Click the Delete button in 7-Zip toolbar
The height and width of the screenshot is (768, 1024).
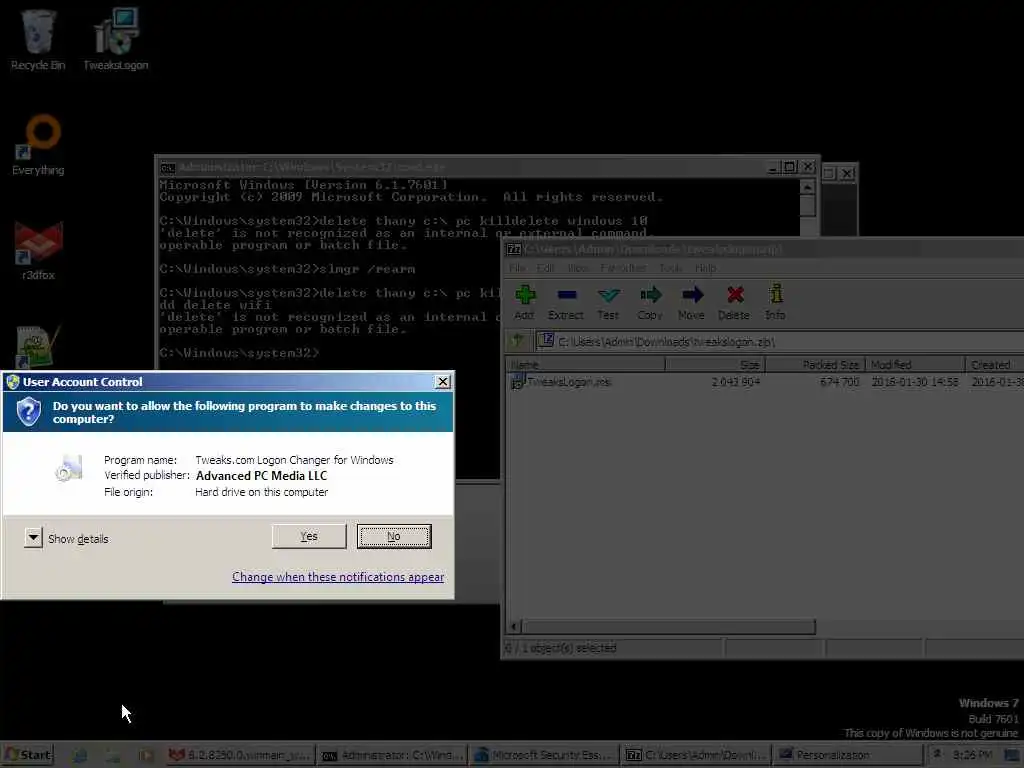[x=734, y=302]
